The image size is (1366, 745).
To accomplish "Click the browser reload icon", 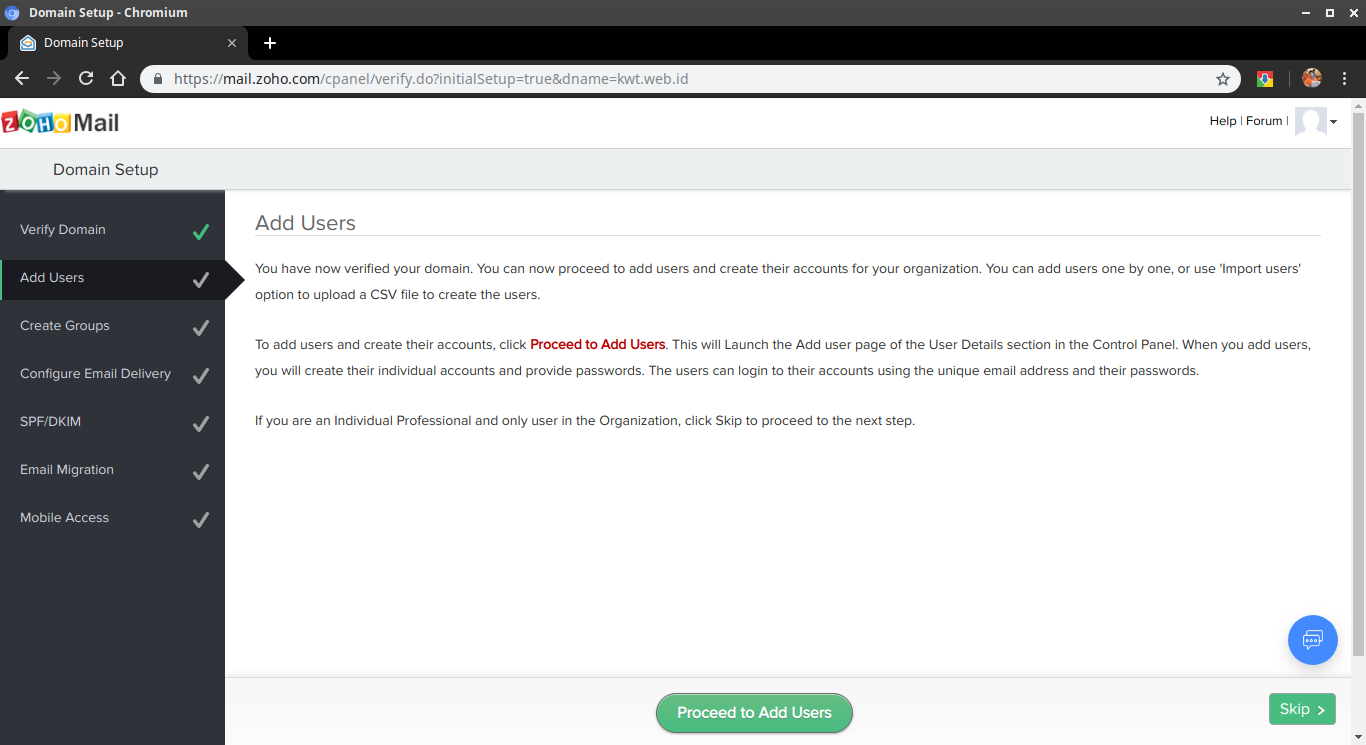I will point(86,79).
